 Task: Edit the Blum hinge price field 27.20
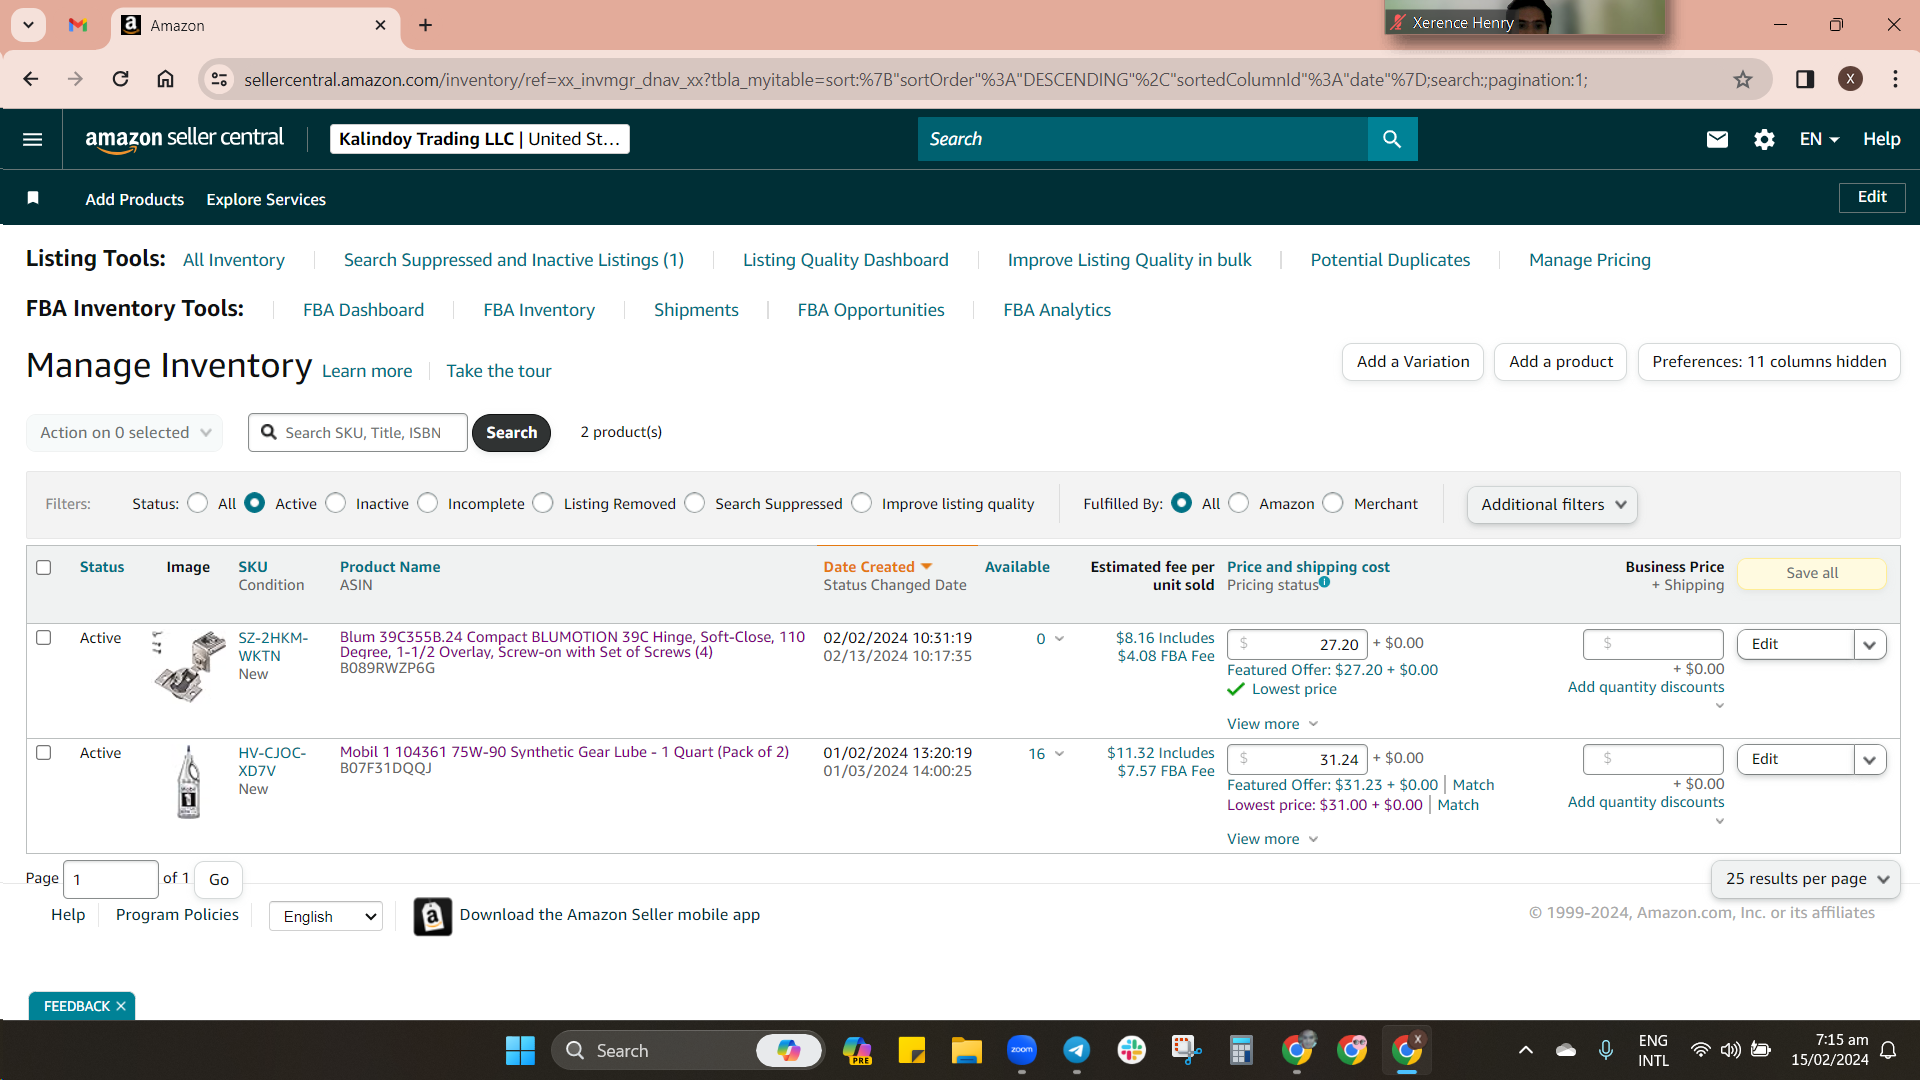1297,644
